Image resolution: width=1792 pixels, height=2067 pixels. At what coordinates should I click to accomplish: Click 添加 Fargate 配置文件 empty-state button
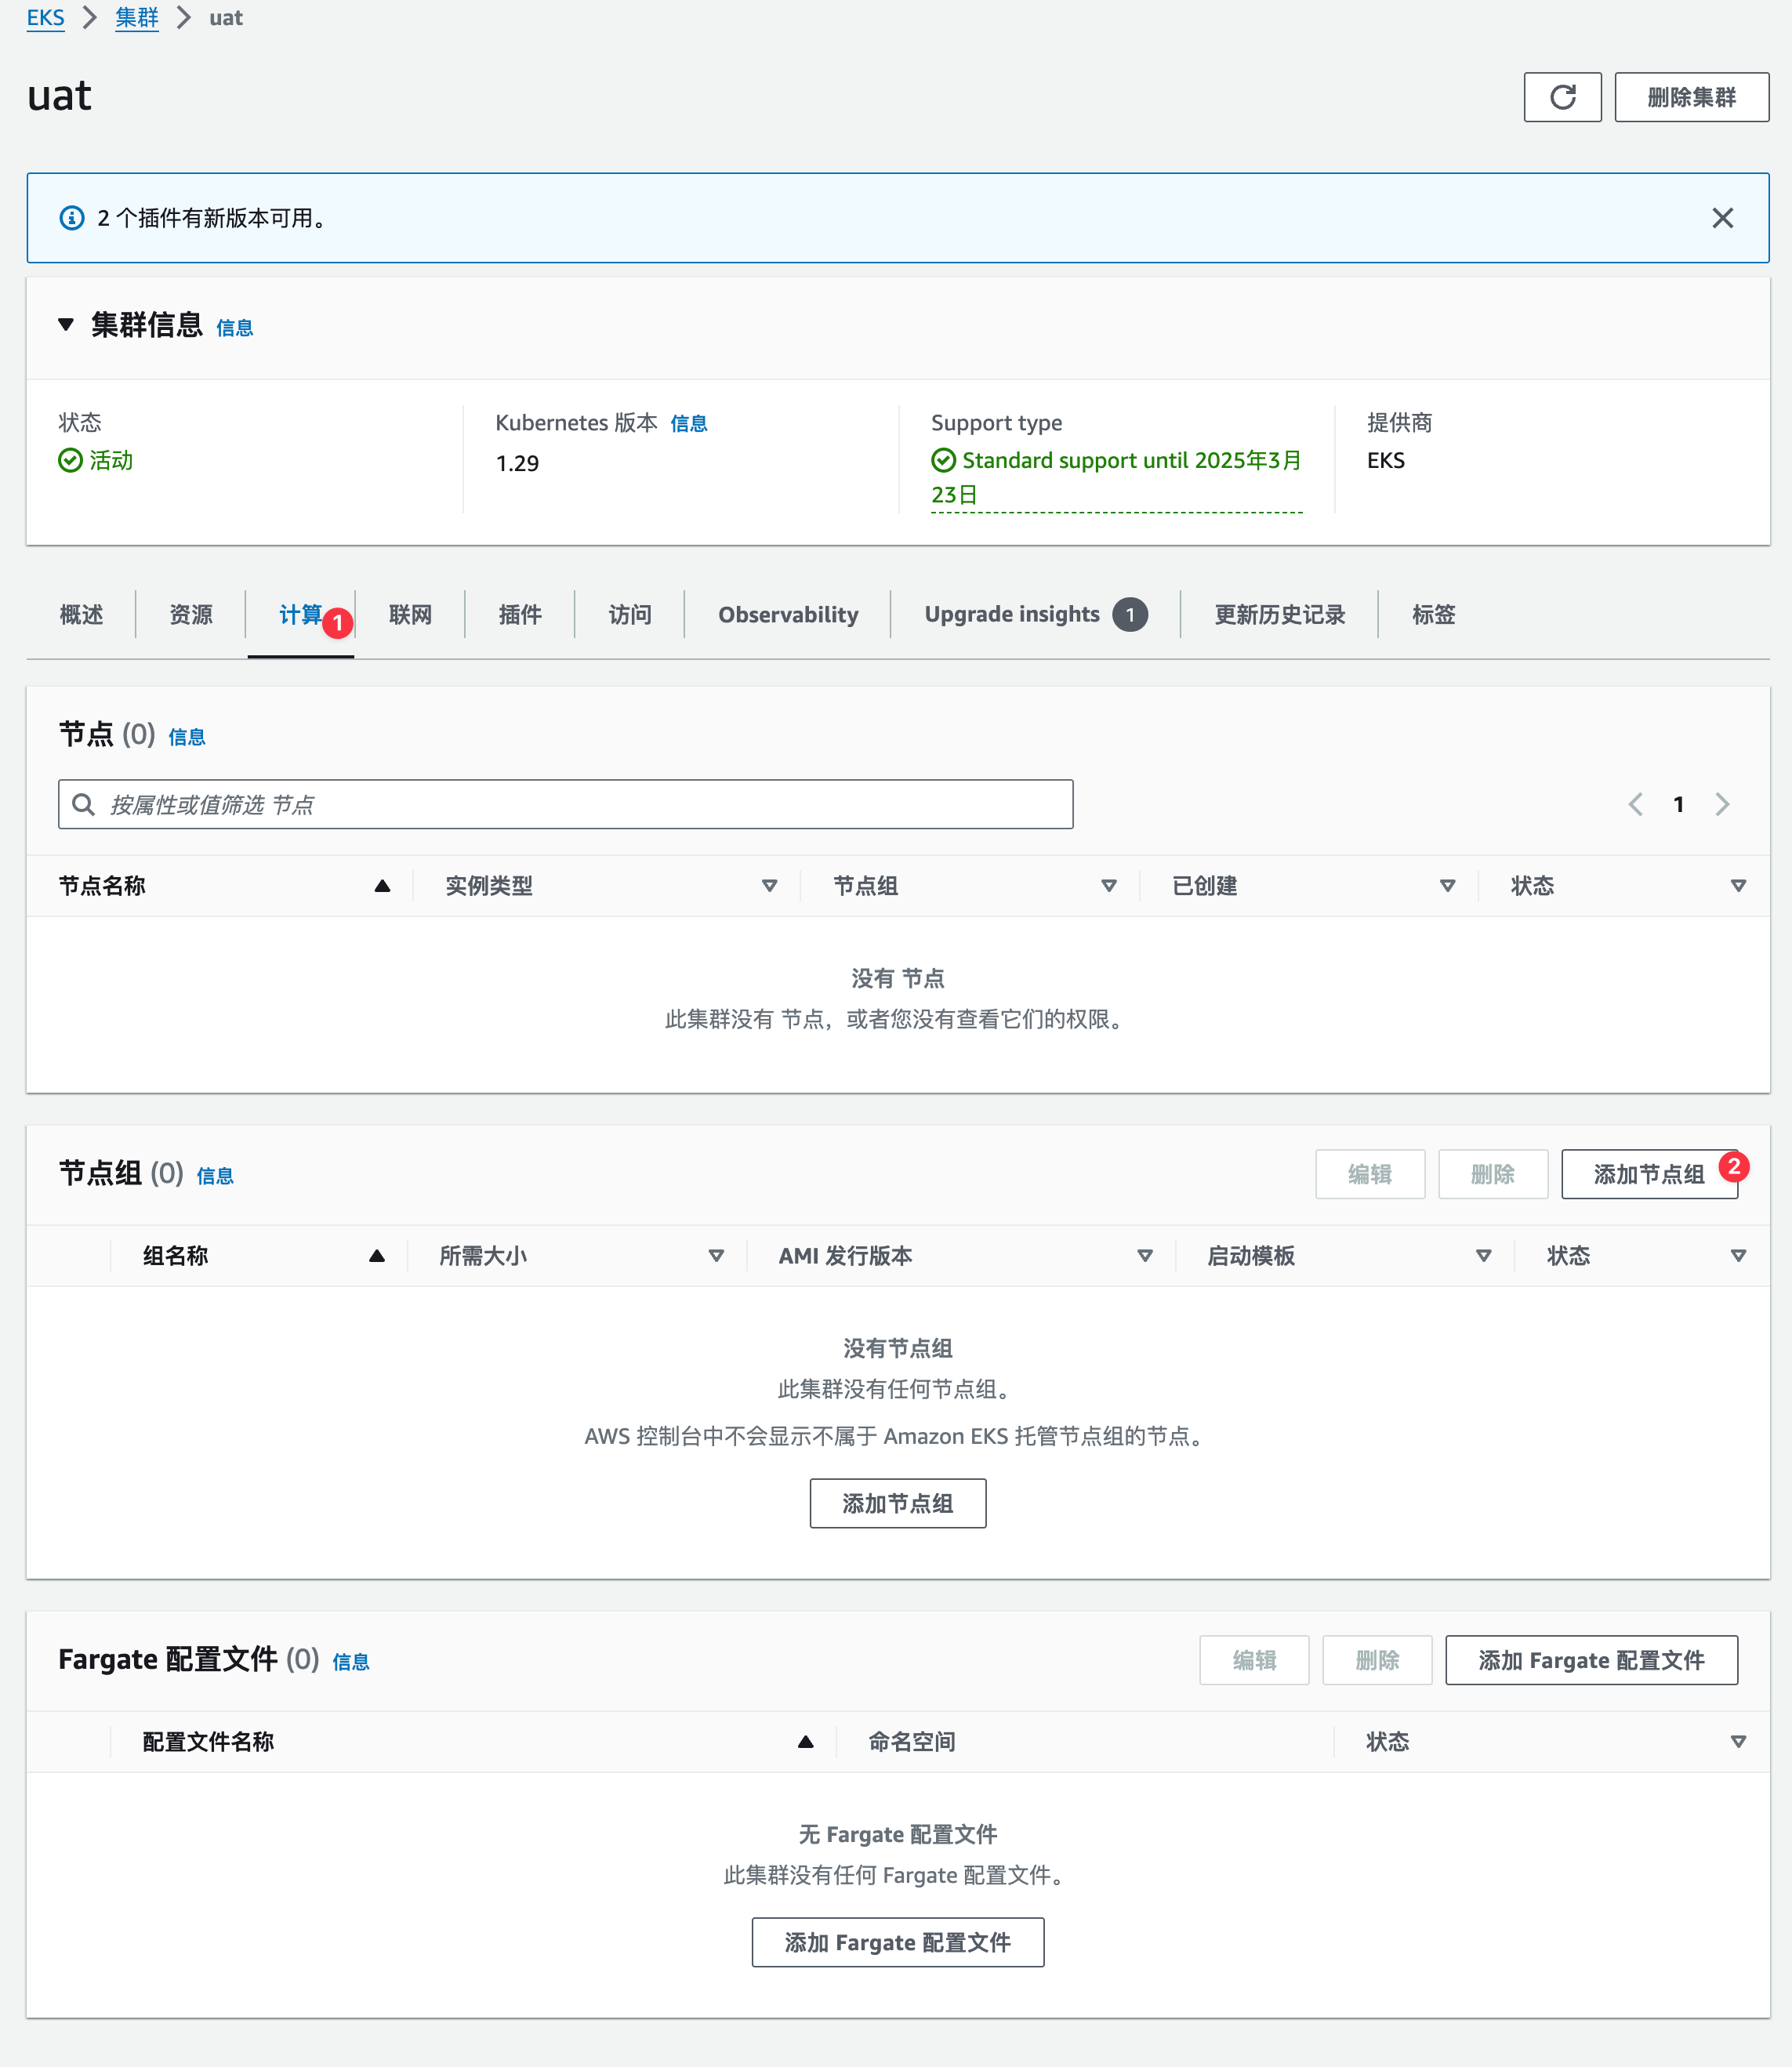[x=897, y=1942]
